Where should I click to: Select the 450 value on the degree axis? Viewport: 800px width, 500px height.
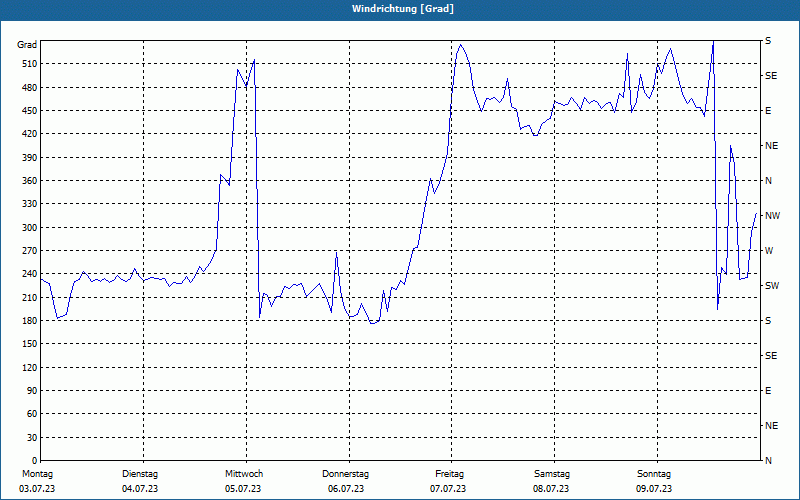click(30, 111)
